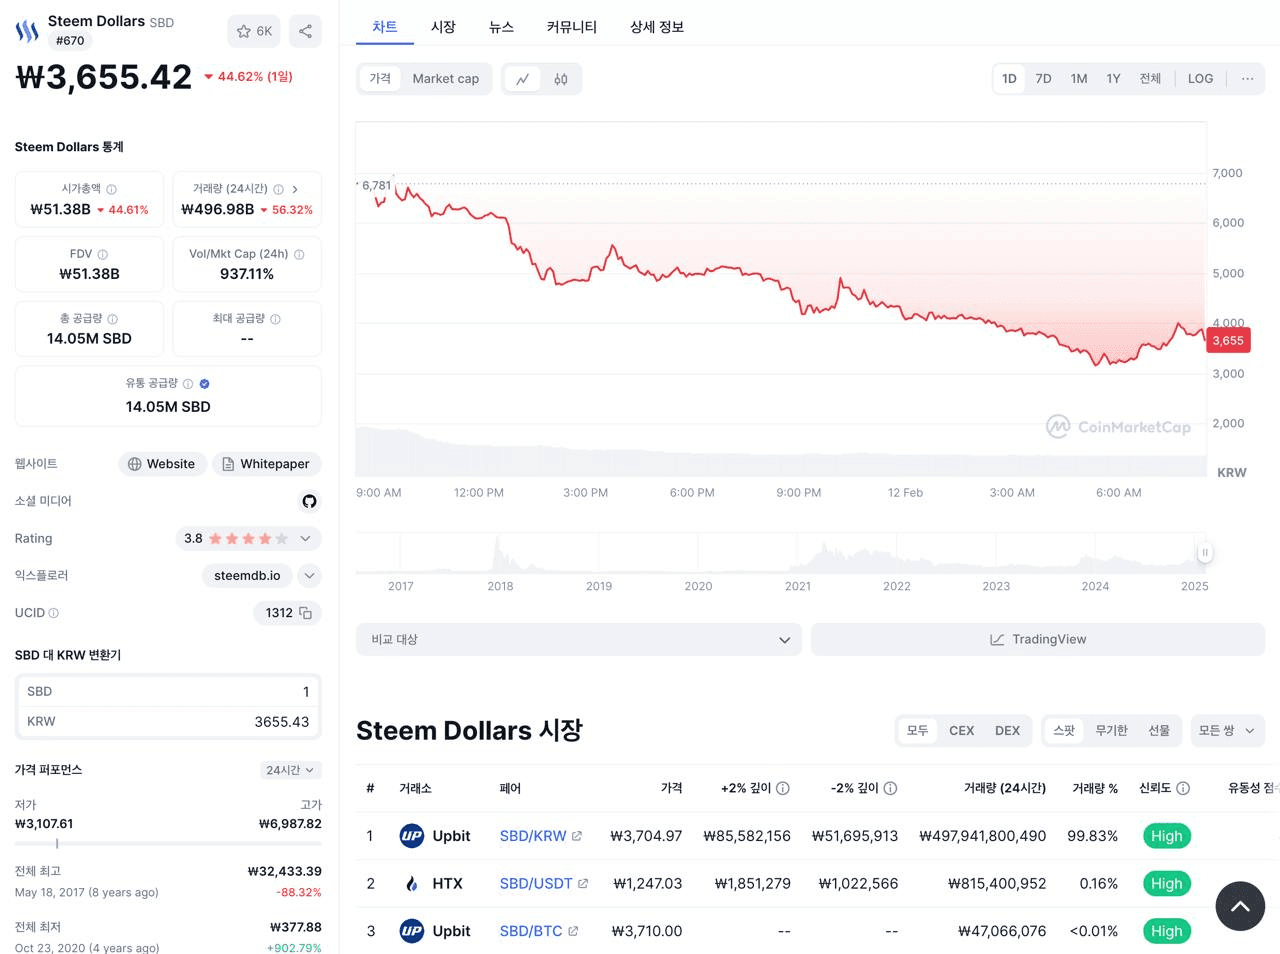Click the timeline range slider handle
The height and width of the screenshot is (954, 1280).
point(1205,553)
